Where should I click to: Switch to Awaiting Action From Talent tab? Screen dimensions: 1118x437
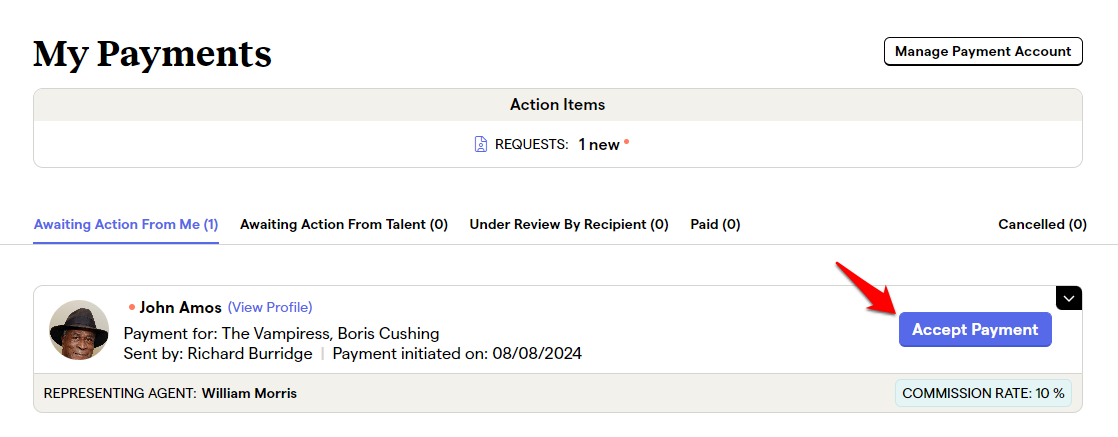point(344,225)
